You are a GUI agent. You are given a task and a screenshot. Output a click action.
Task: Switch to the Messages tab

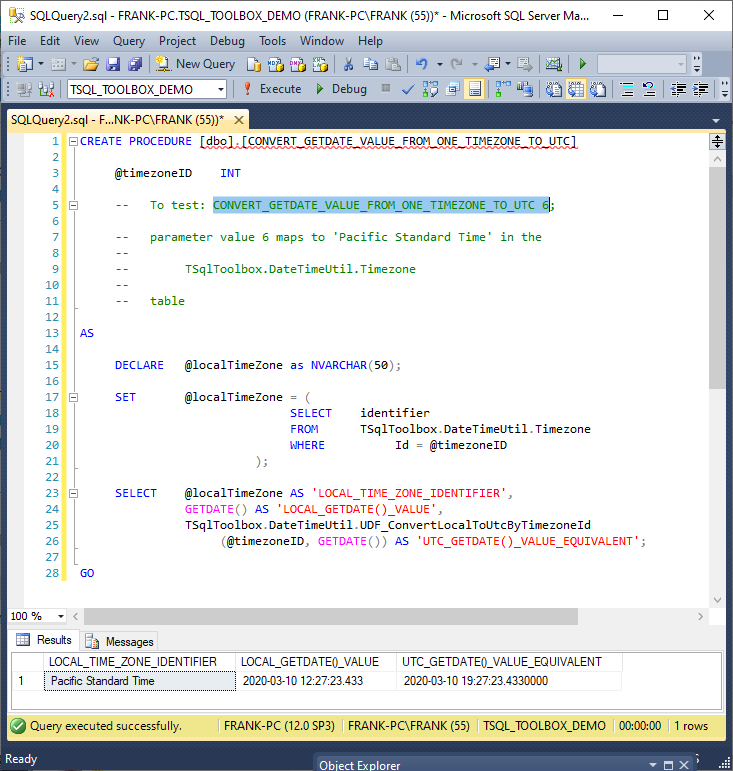[121, 641]
